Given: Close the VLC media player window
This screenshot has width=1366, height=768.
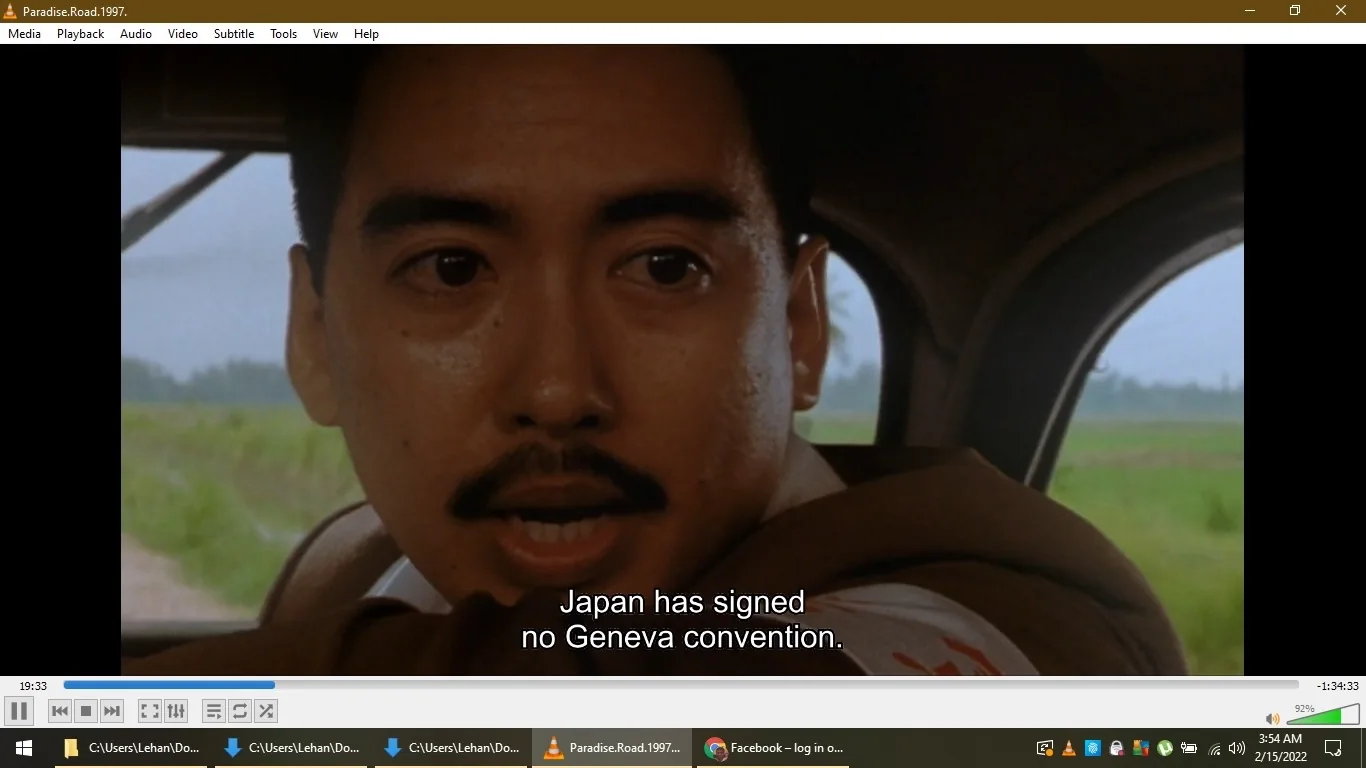Looking at the screenshot, I should coord(1341,11).
